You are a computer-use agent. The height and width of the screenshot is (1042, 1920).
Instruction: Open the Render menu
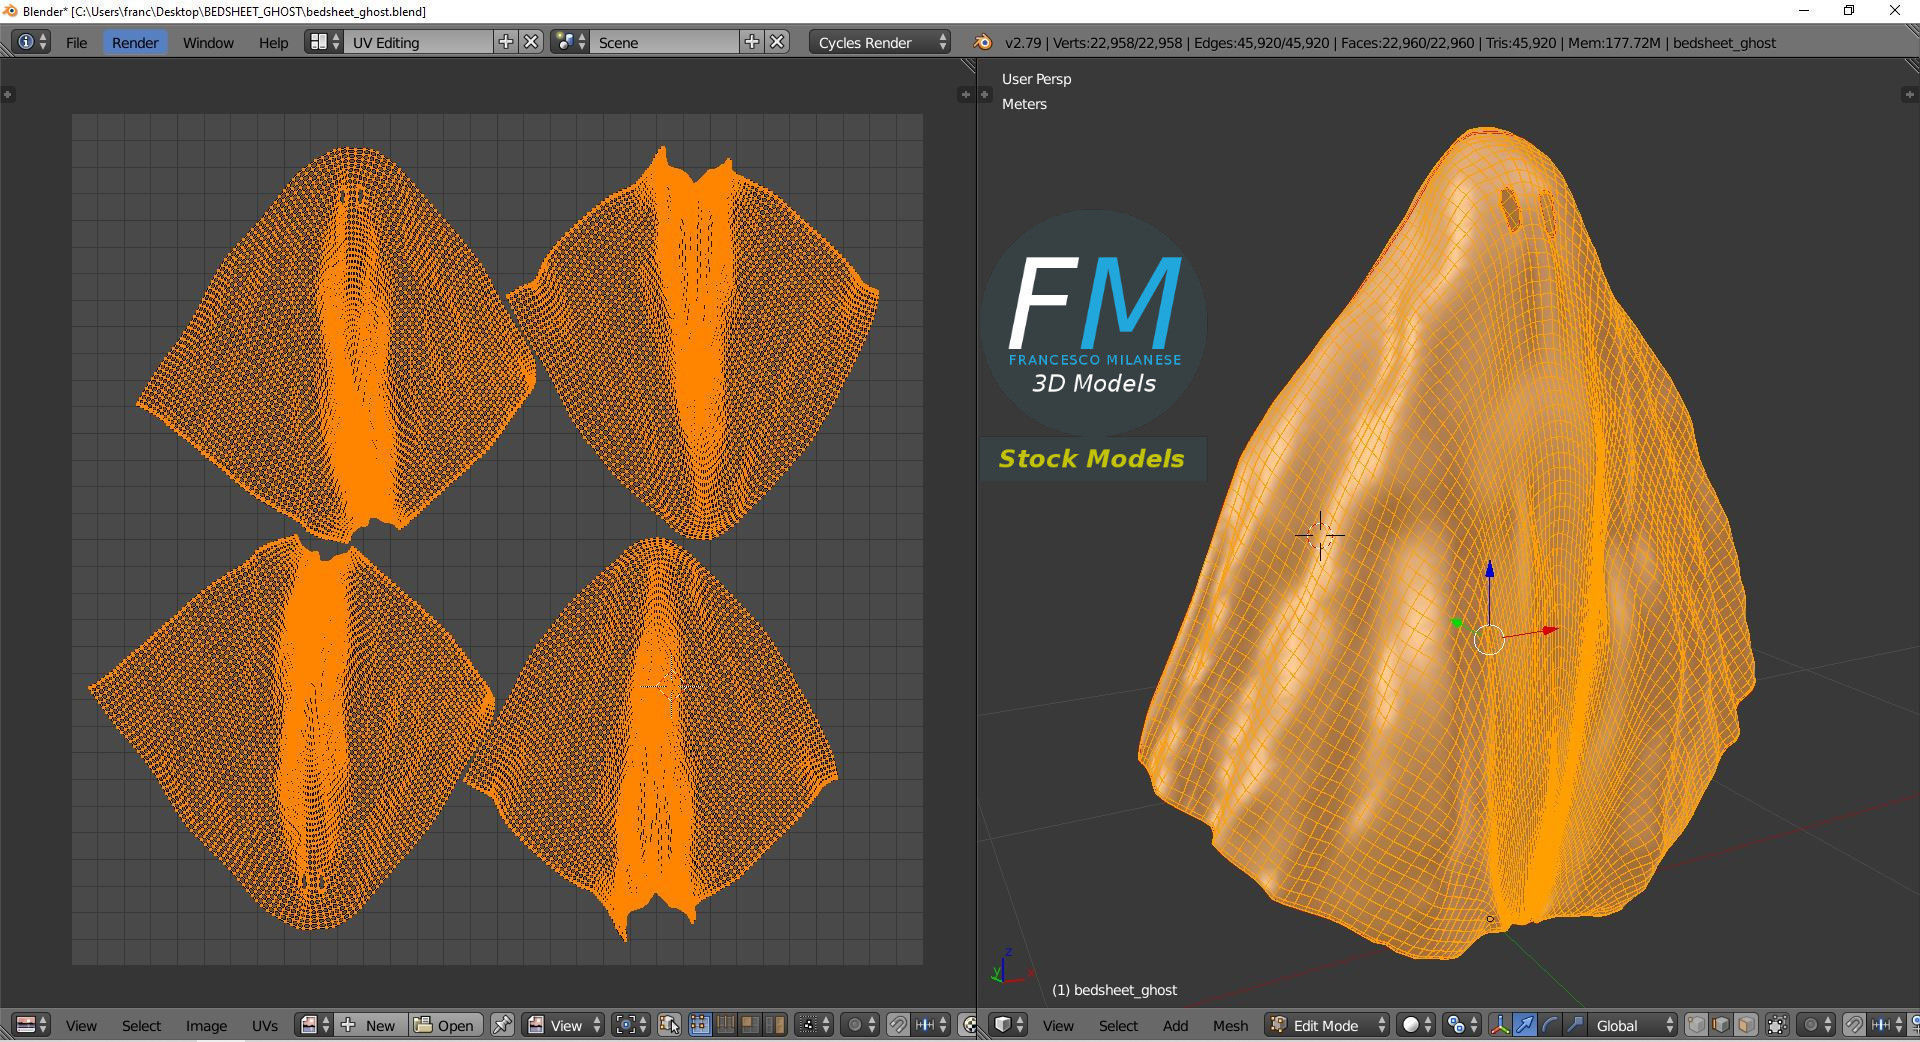[x=135, y=42]
